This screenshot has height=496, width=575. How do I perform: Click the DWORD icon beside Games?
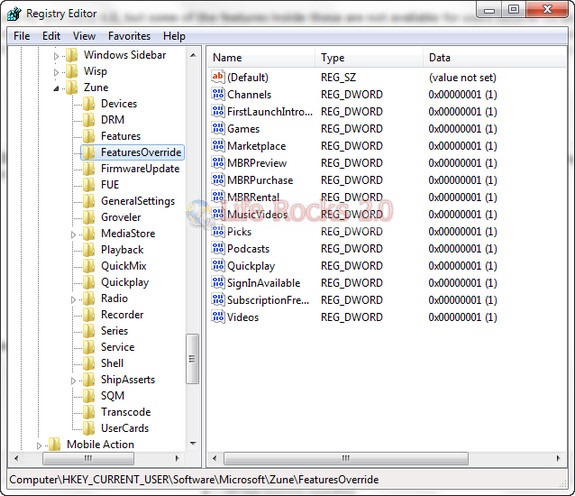(218, 128)
